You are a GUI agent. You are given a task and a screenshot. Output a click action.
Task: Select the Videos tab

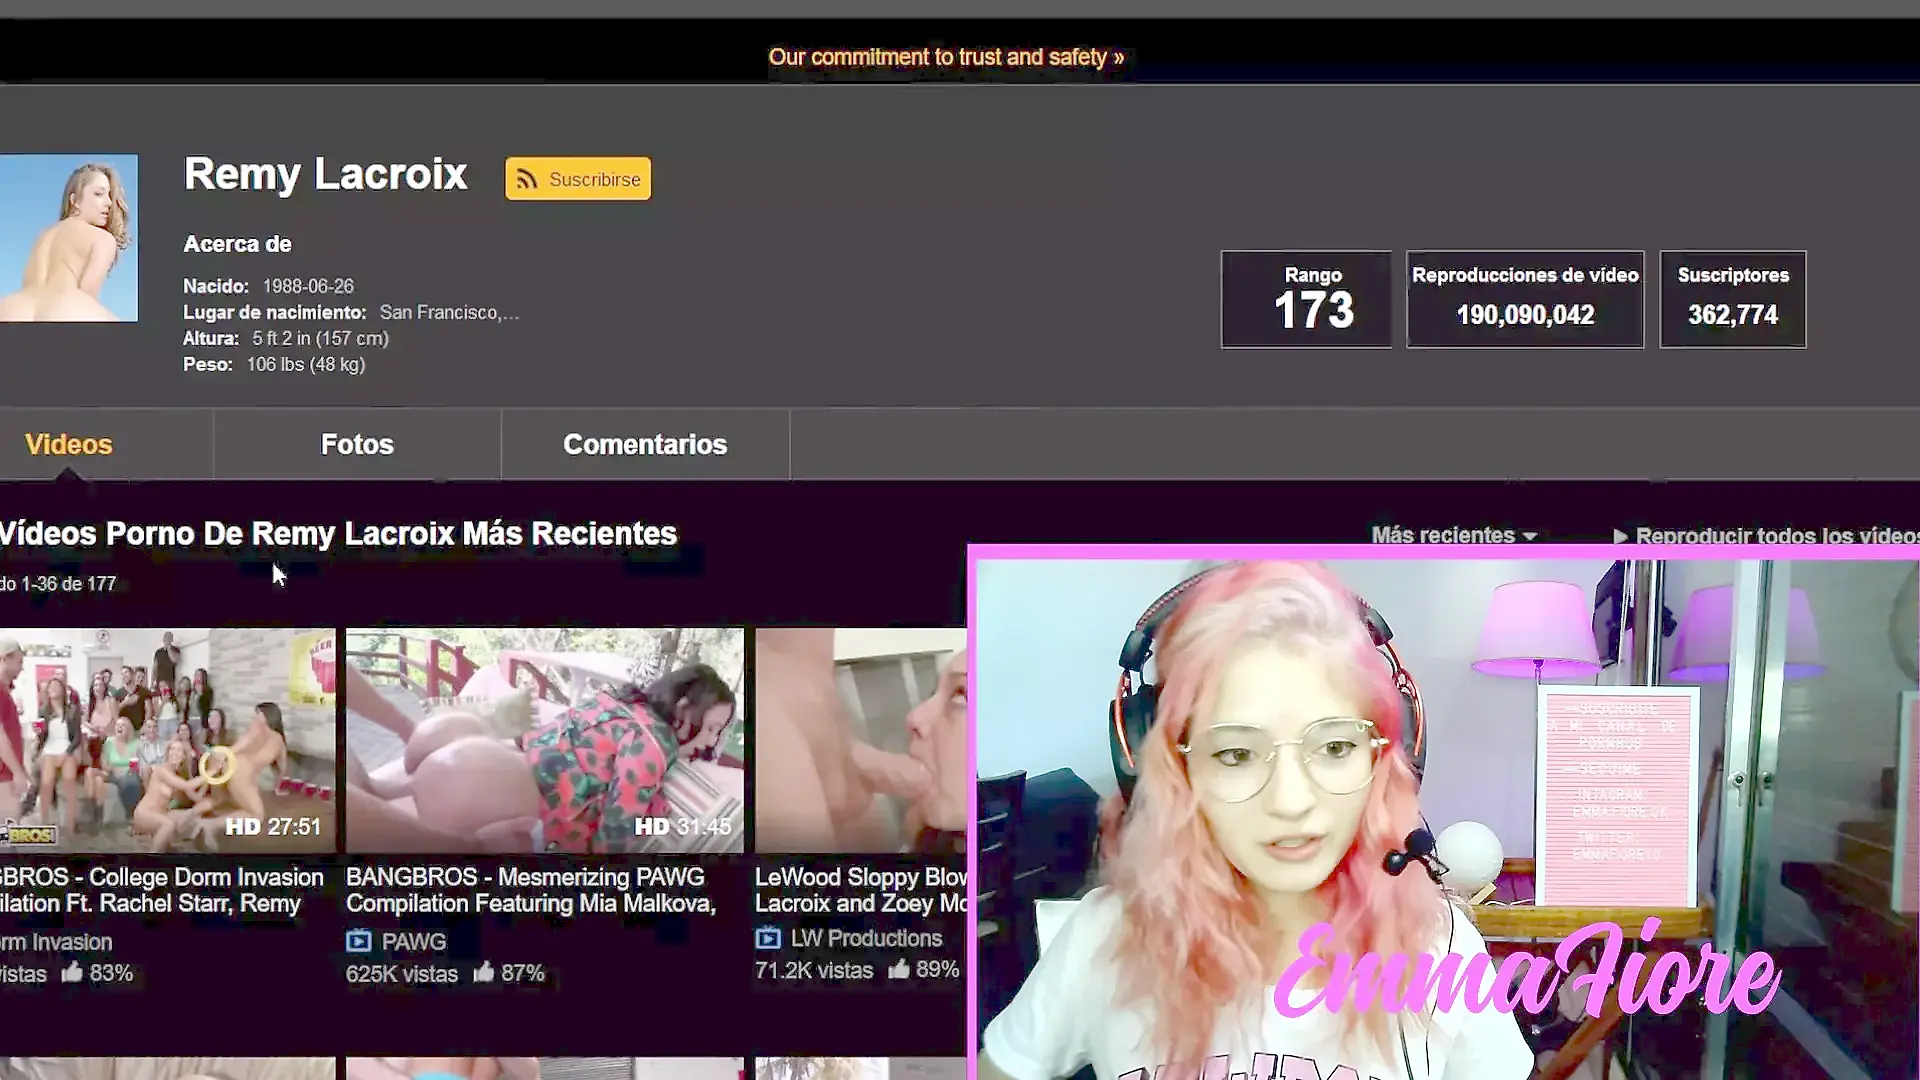(68, 444)
